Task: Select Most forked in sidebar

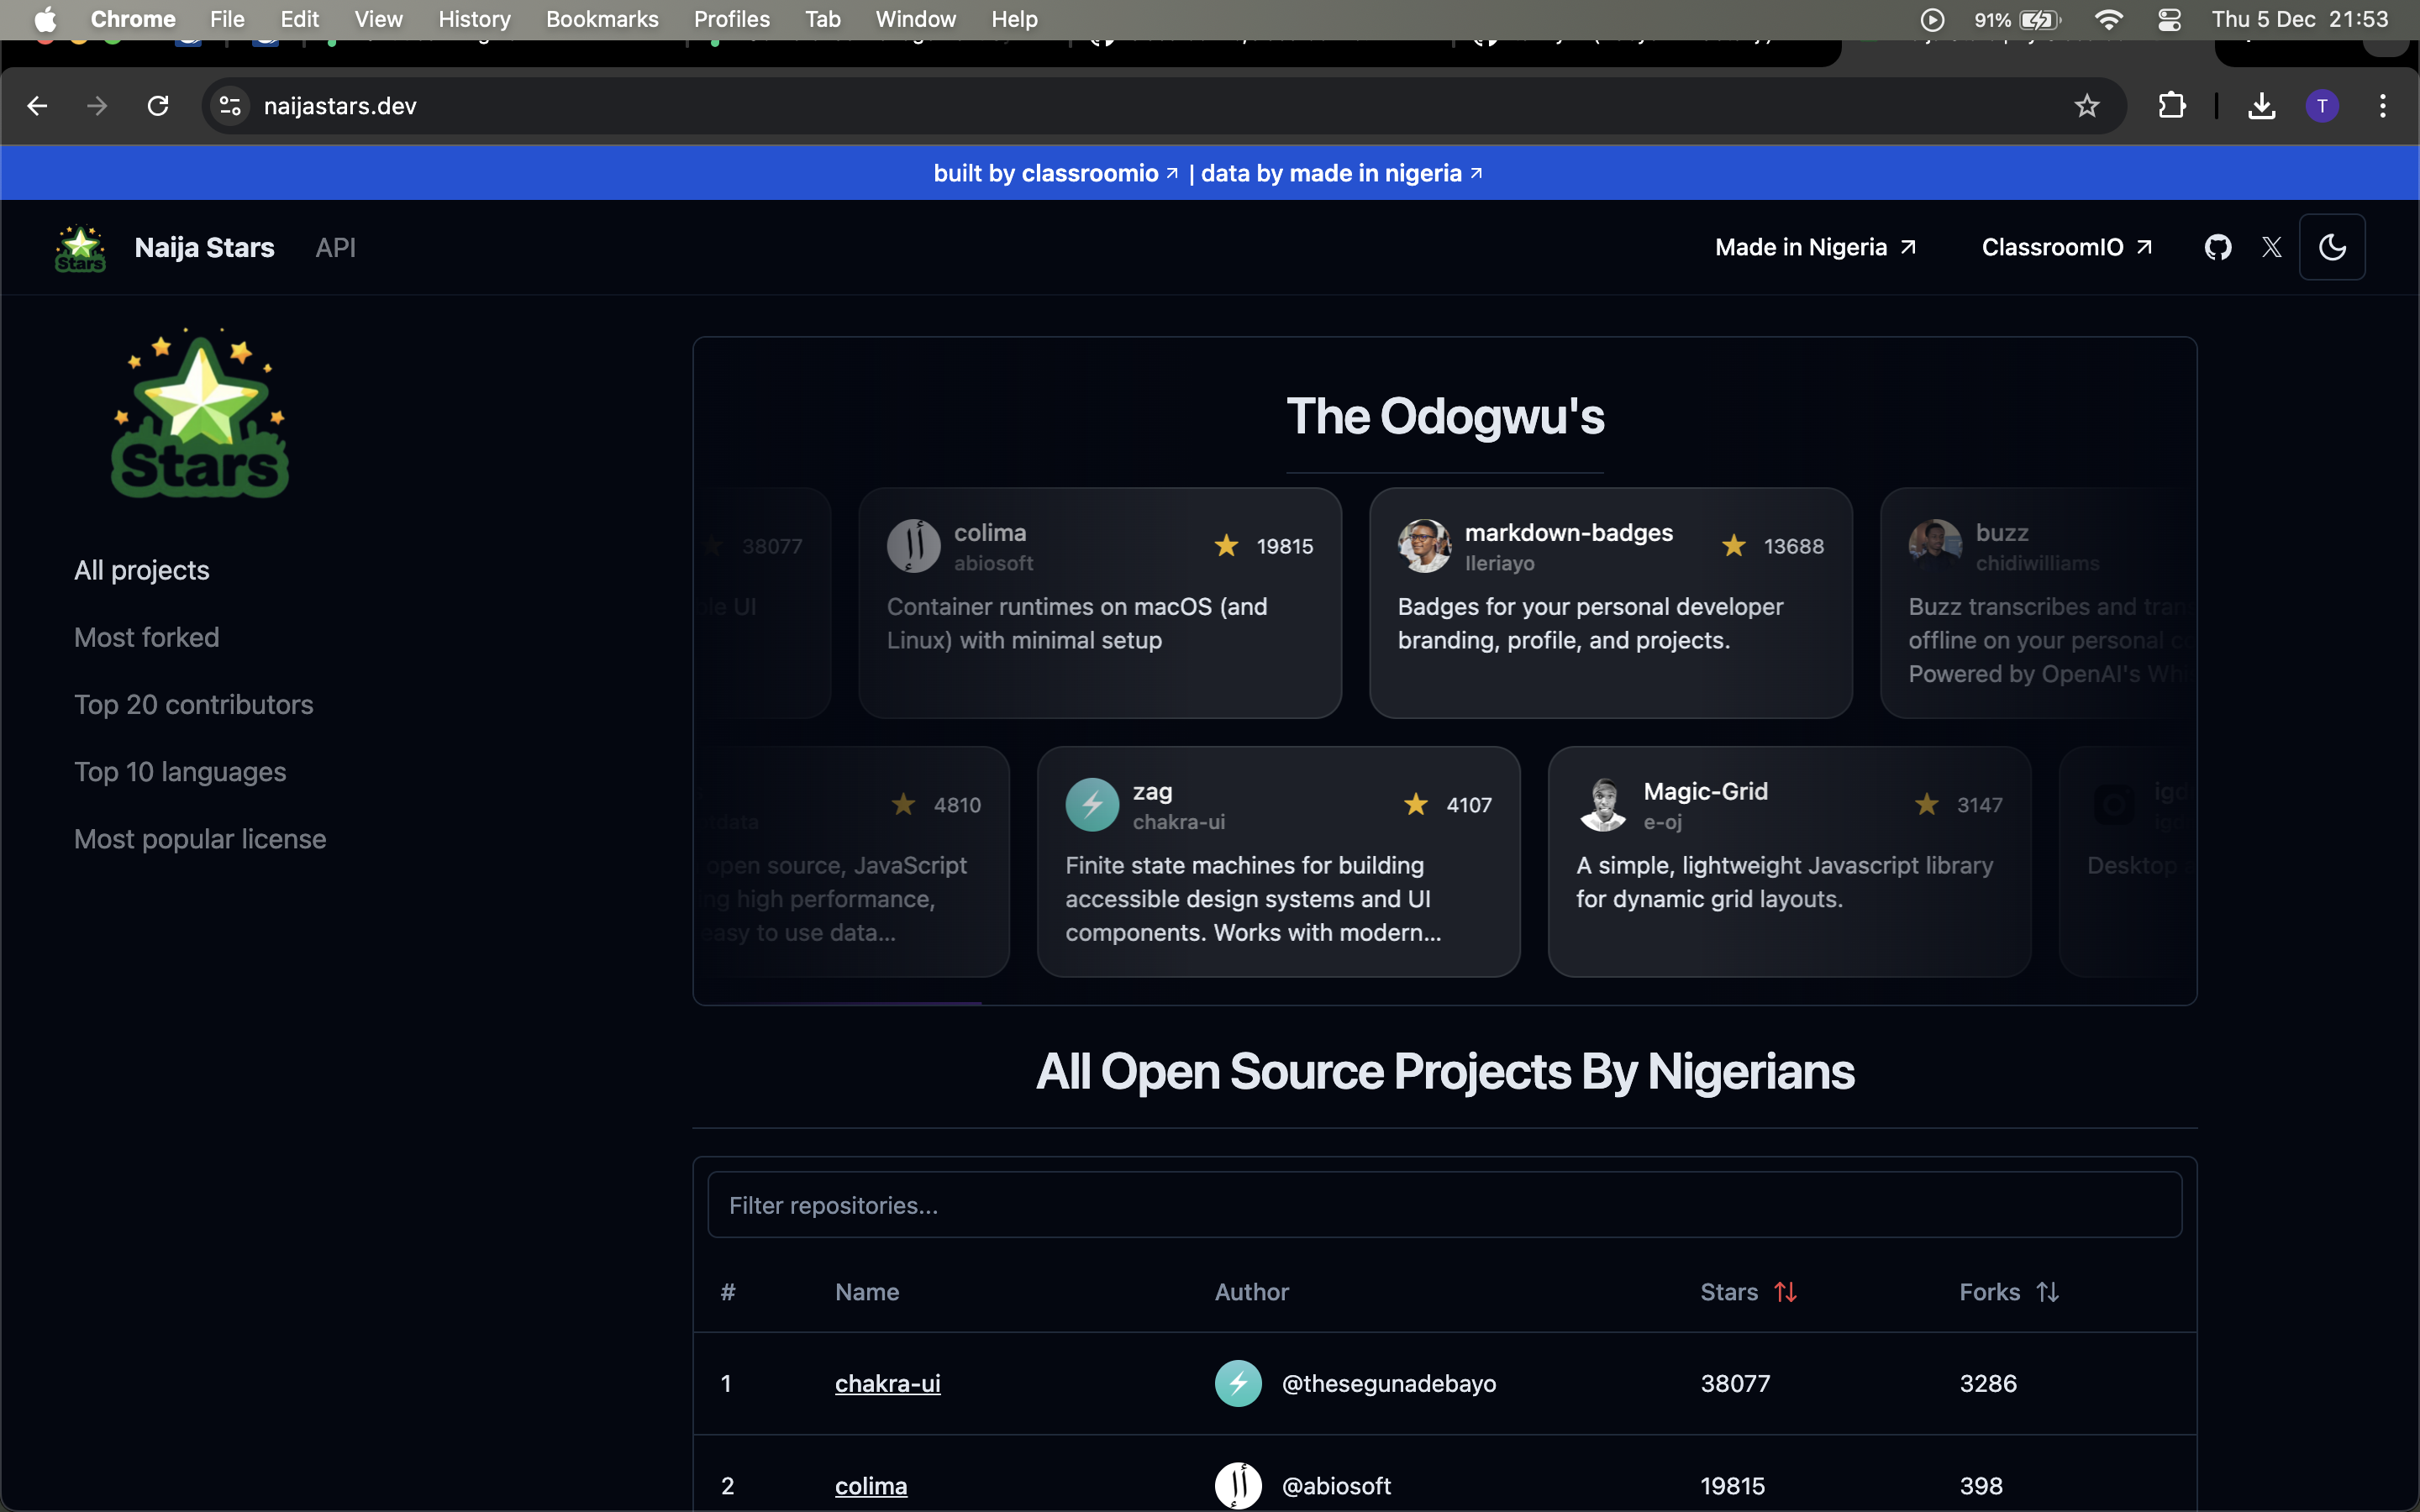Action: 146,637
